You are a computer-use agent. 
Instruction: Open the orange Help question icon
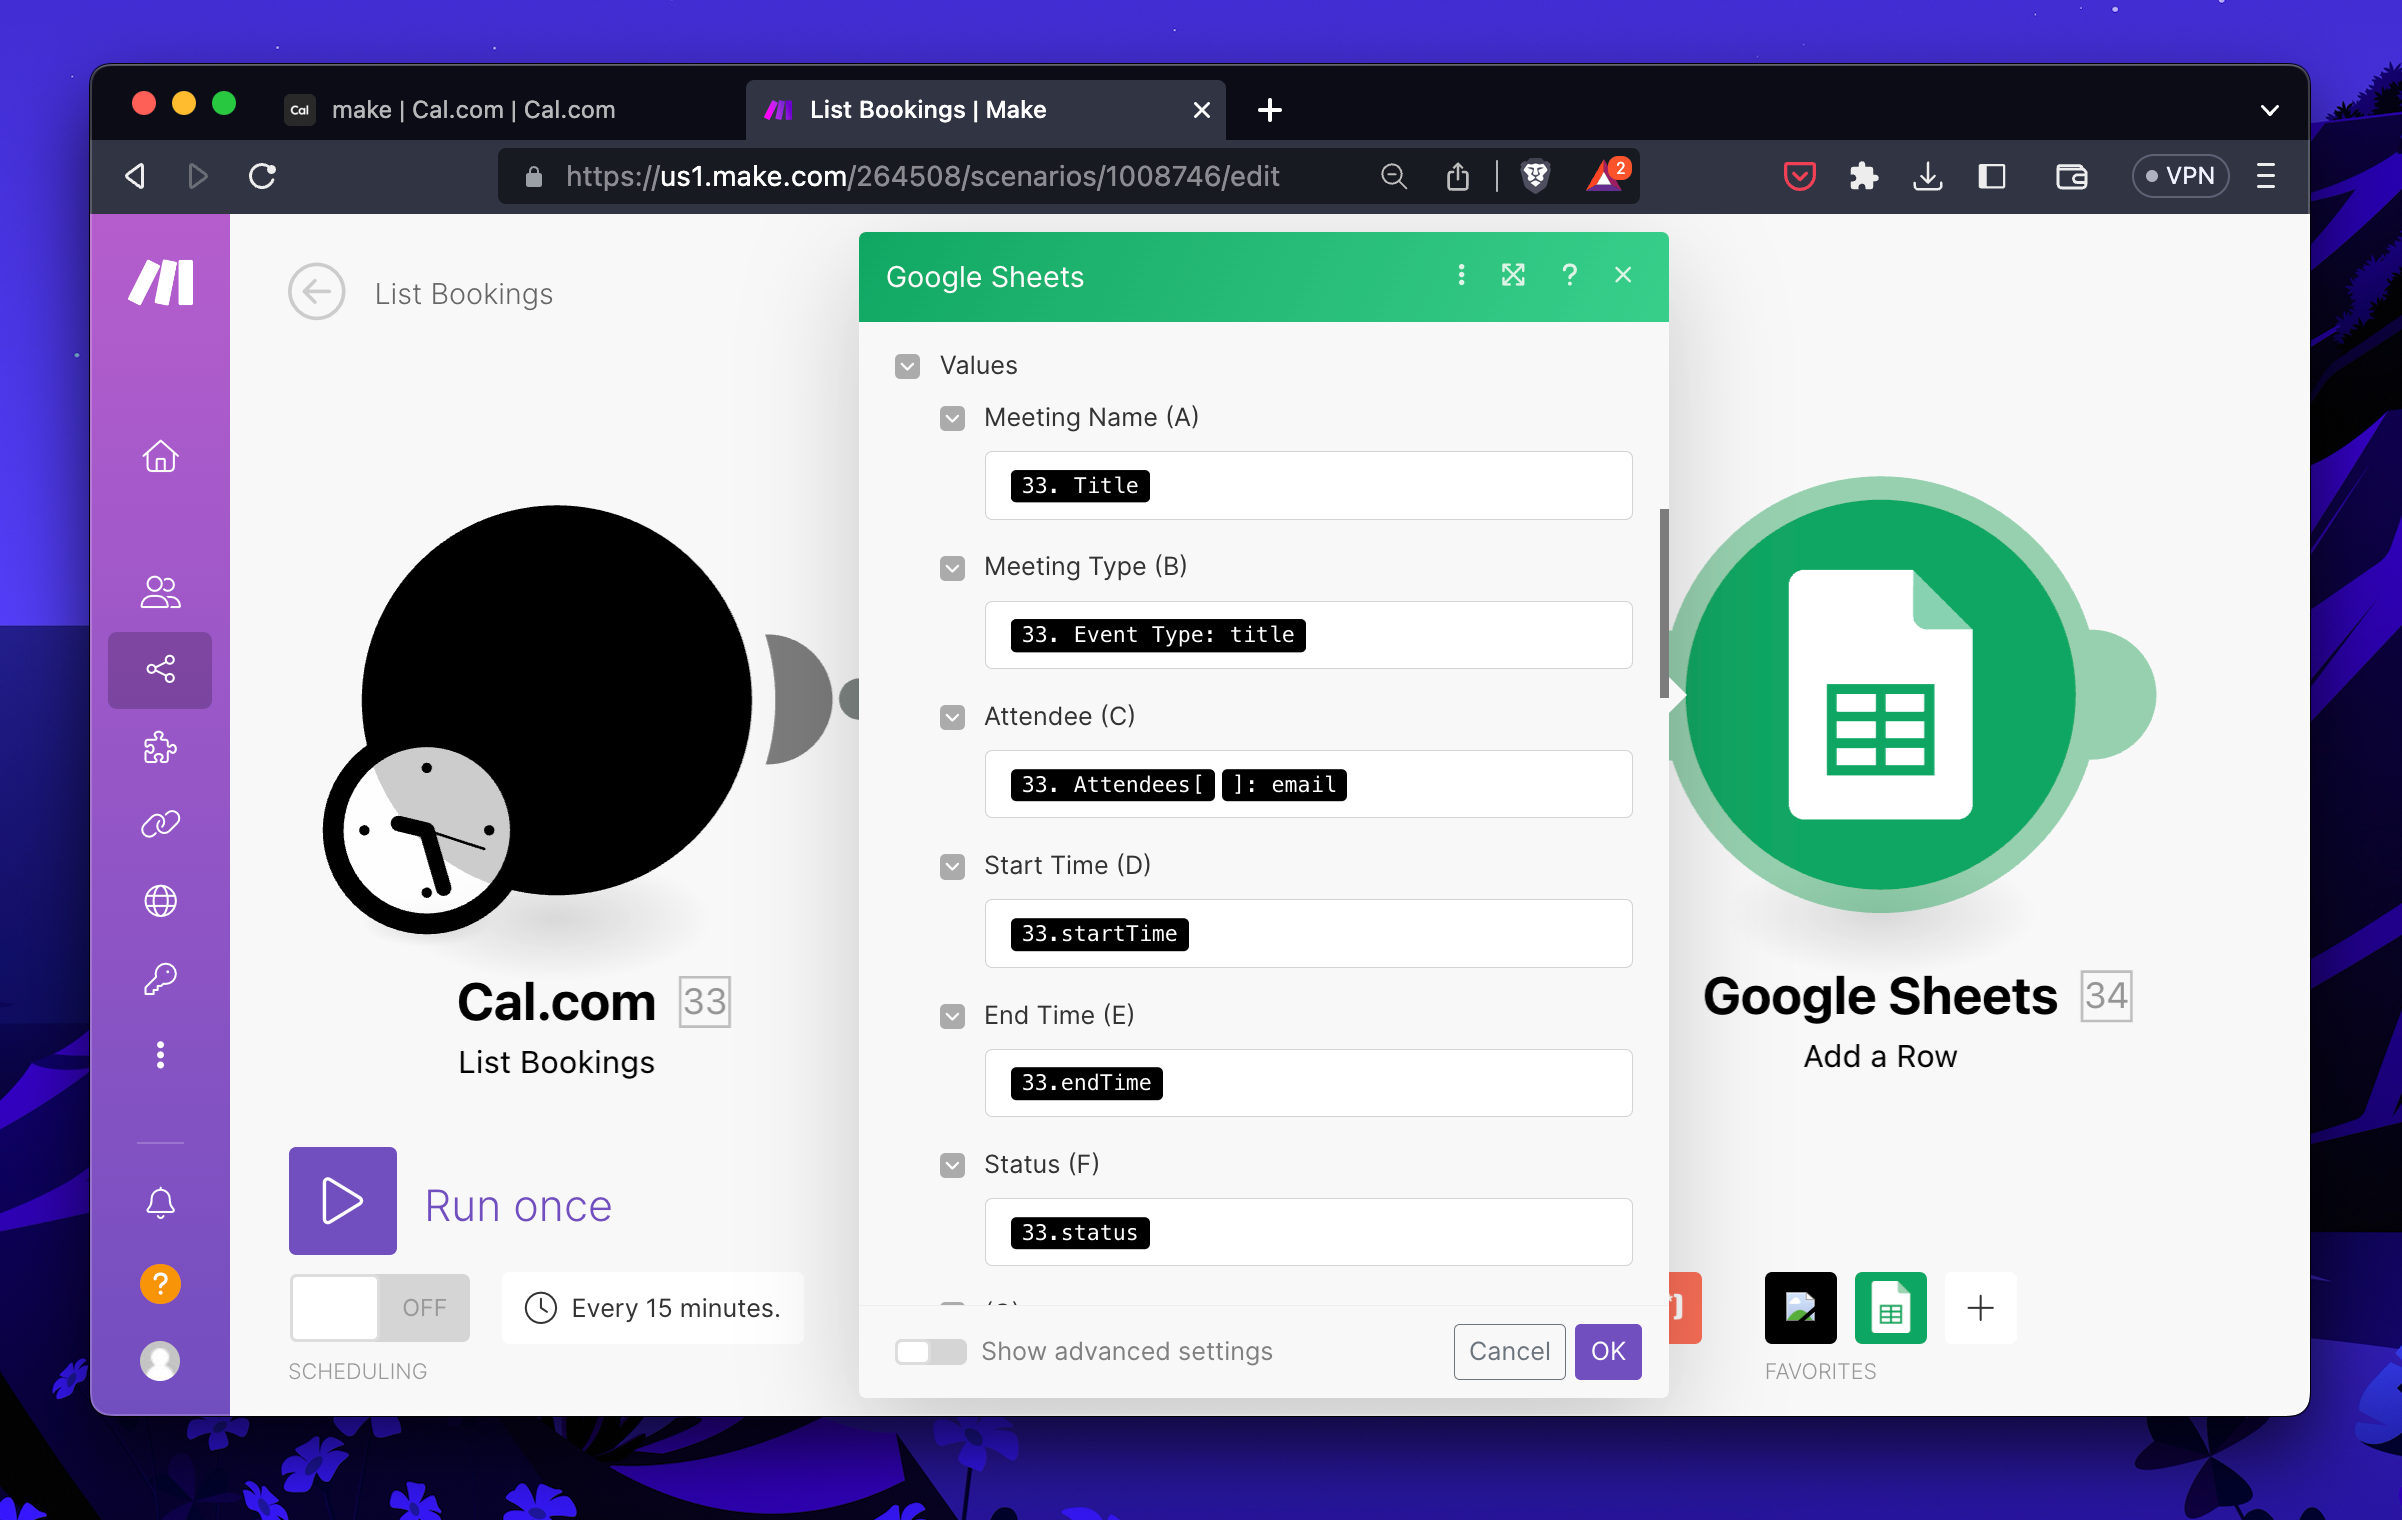160,1283
